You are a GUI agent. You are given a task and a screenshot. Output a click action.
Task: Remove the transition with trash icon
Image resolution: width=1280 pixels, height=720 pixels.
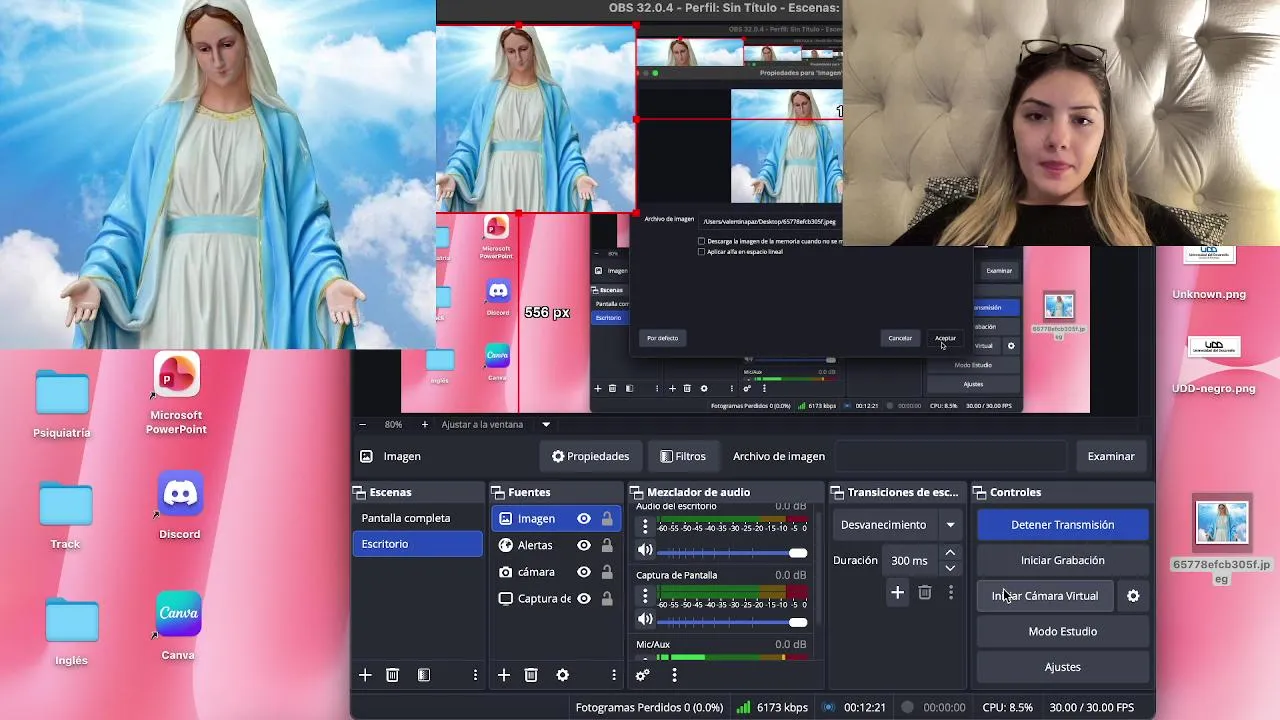924,593
